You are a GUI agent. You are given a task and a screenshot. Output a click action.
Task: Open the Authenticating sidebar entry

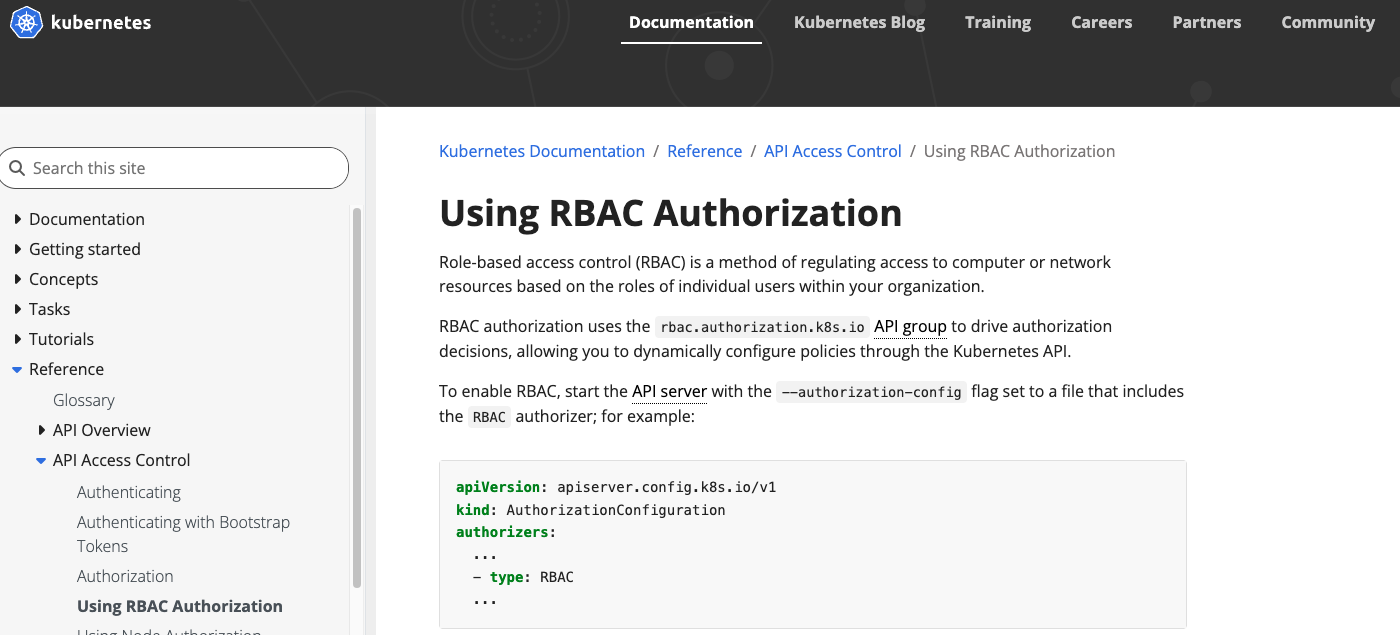pos(129,492)
